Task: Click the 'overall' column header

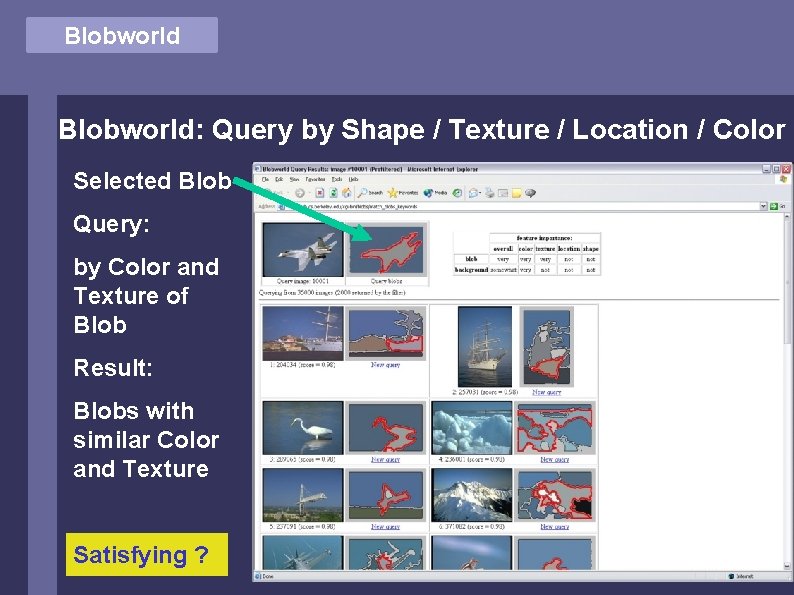Action: [x=503, y=249]
